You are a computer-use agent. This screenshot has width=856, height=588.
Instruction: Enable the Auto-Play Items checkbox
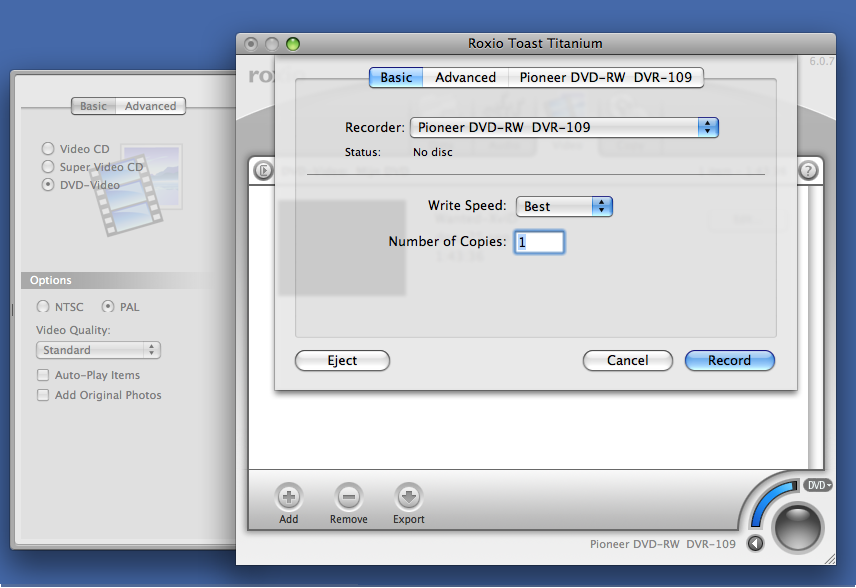(43, 375)
